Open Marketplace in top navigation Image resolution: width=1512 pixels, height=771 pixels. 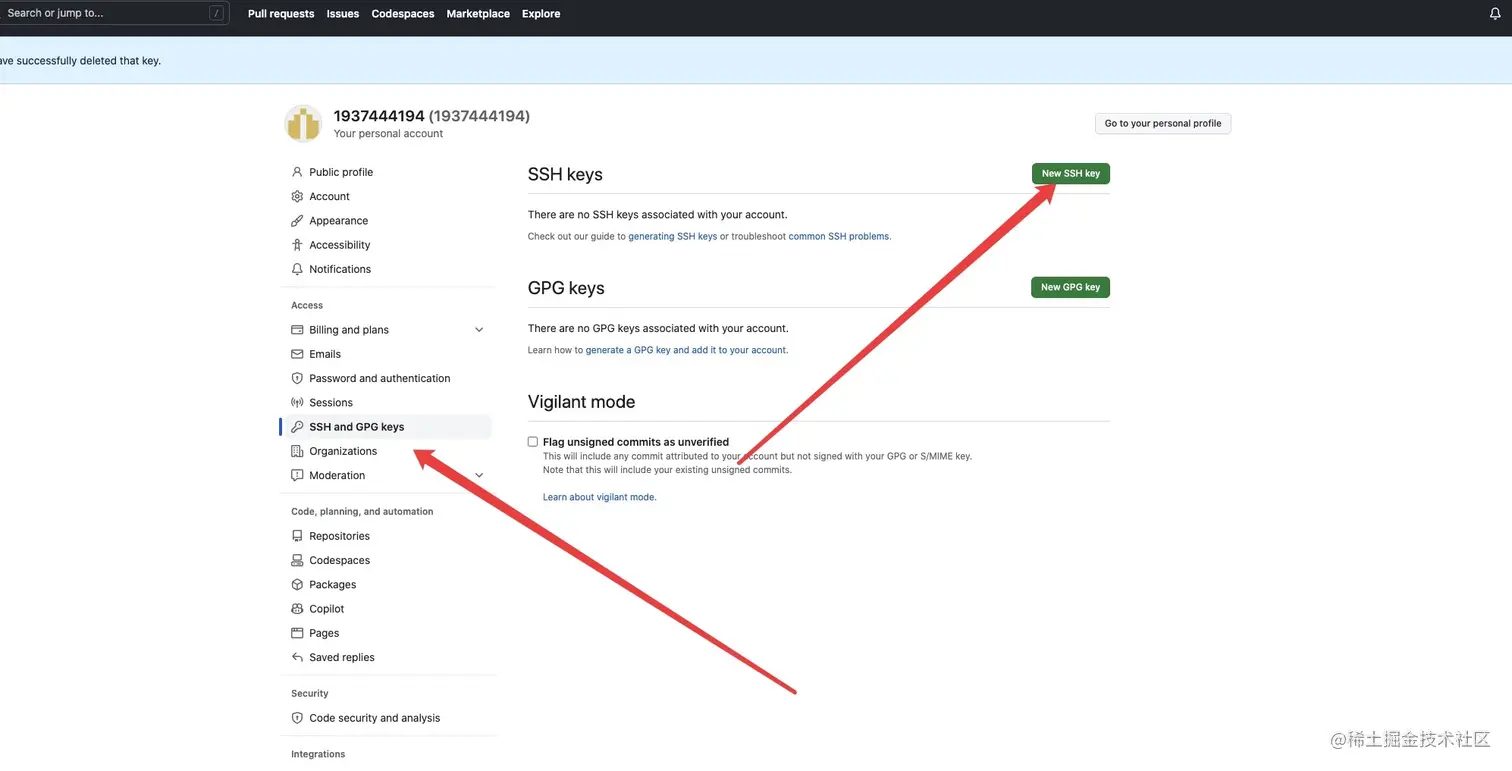click(x=478, y=14)
